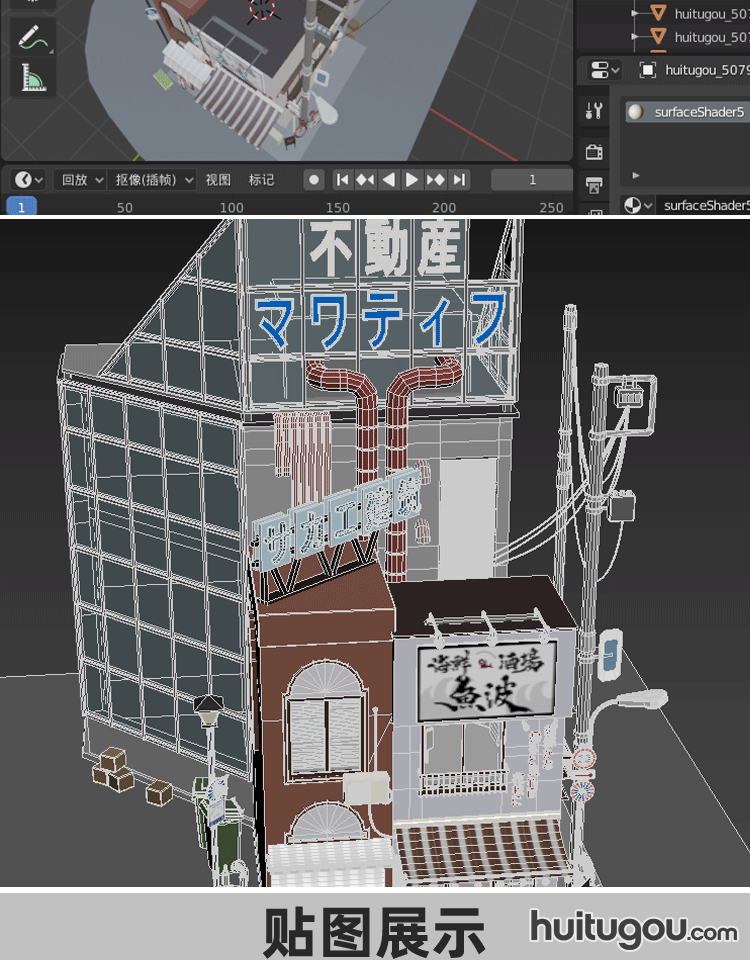Jump to previous keyframe
Viewport: 750px width, 960px height.
pos(365,180)
